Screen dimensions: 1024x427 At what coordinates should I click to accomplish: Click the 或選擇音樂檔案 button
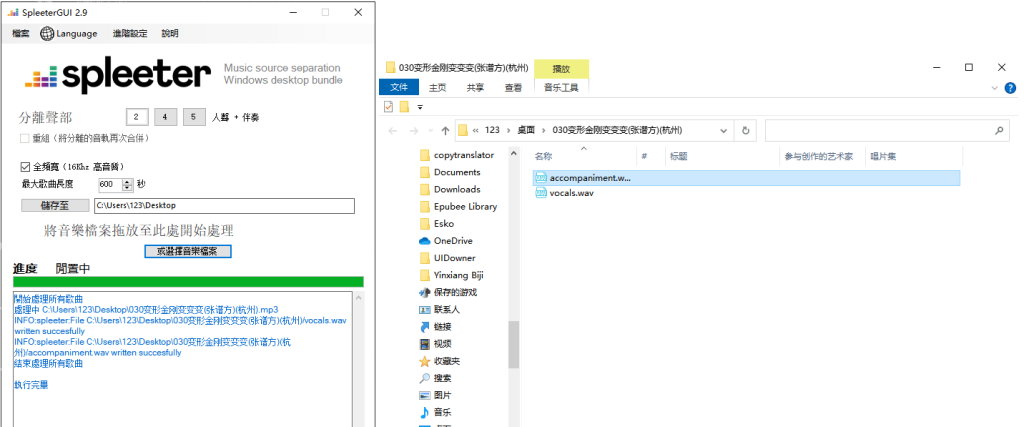(188, 251)
